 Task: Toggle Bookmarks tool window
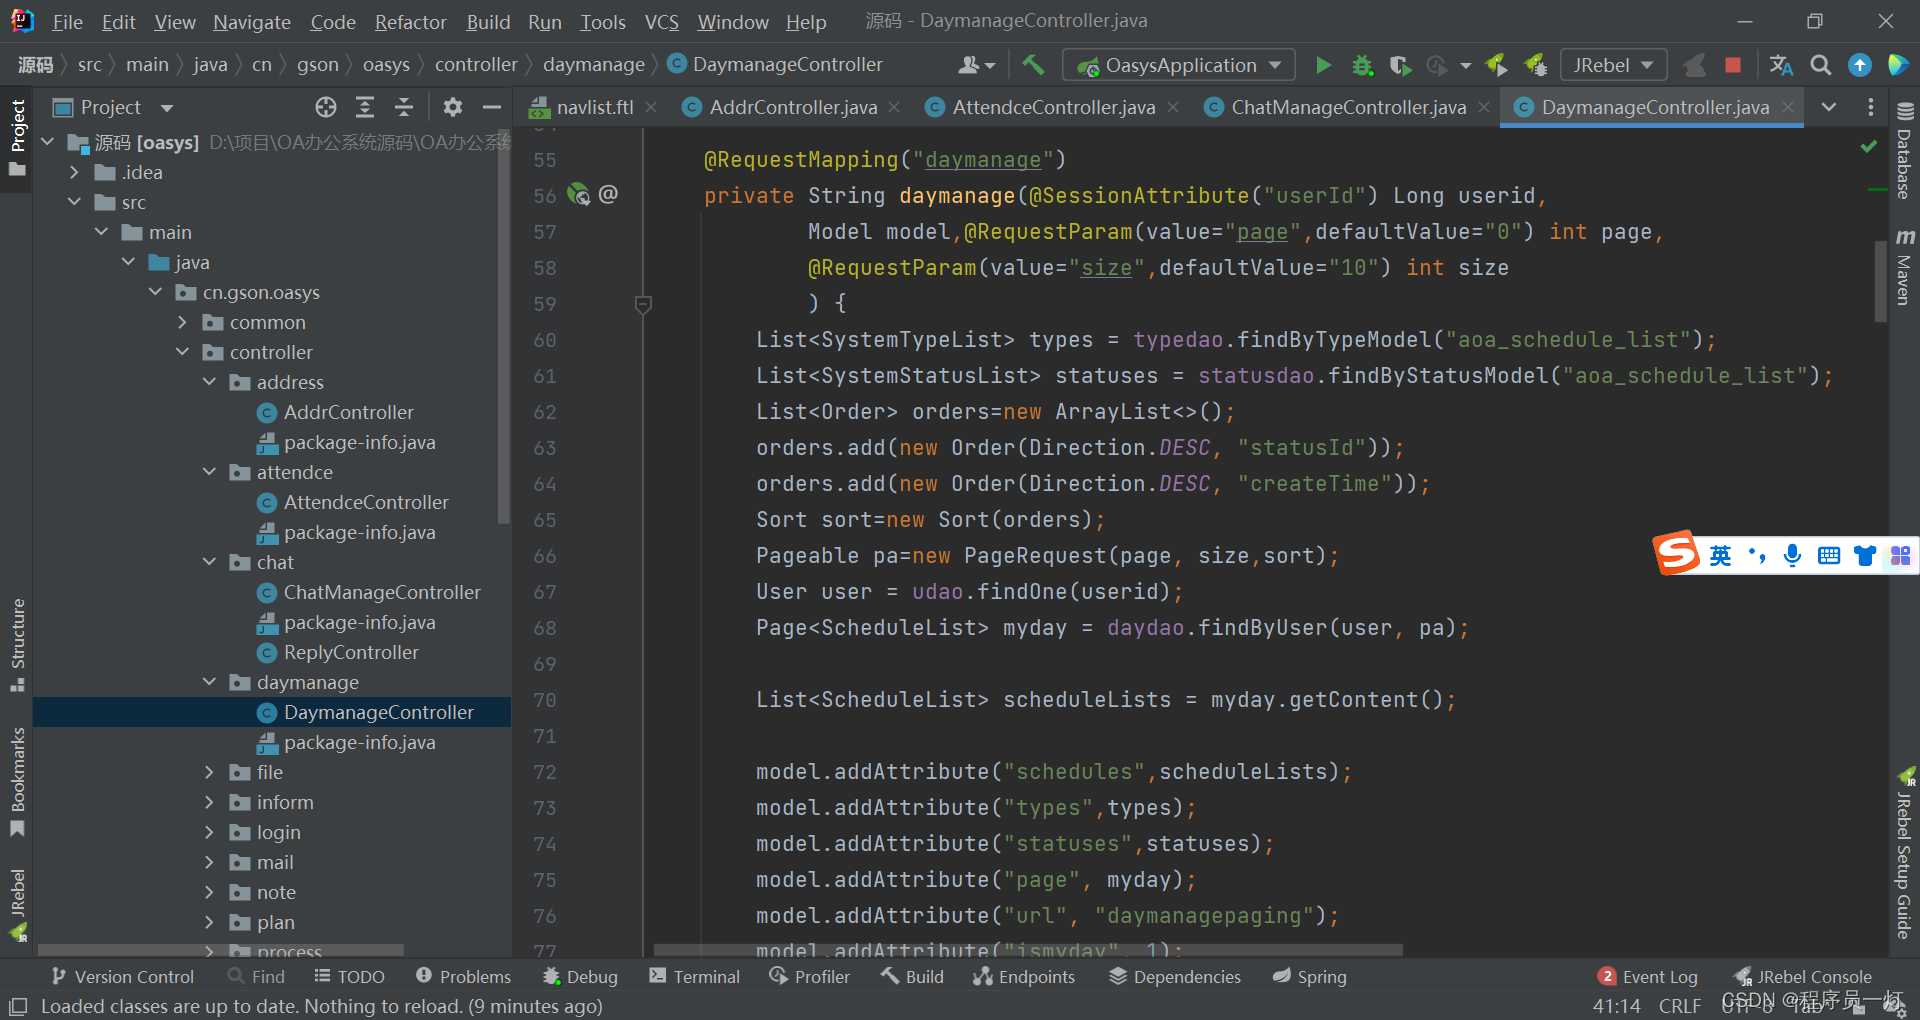17,782
